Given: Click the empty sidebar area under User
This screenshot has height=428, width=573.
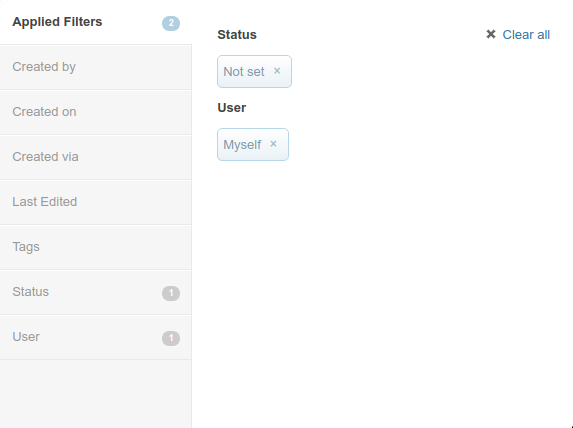Looking at the screenshot, I should 96,394.
